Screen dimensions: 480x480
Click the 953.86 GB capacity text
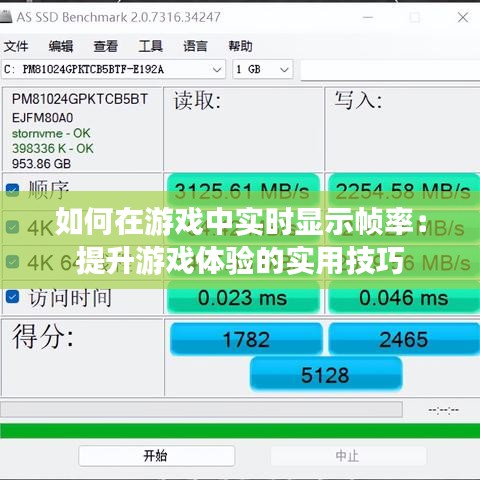[41, 164]
